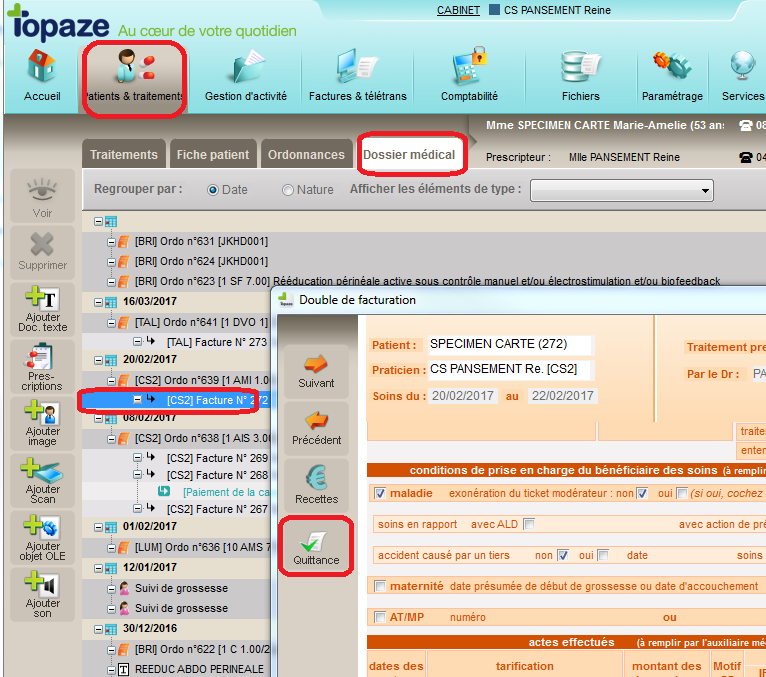The height and width of the screenshot is (677, 766).
Task: Click Ajouter objet OLE icon
Action: click(x=42, y=537)
